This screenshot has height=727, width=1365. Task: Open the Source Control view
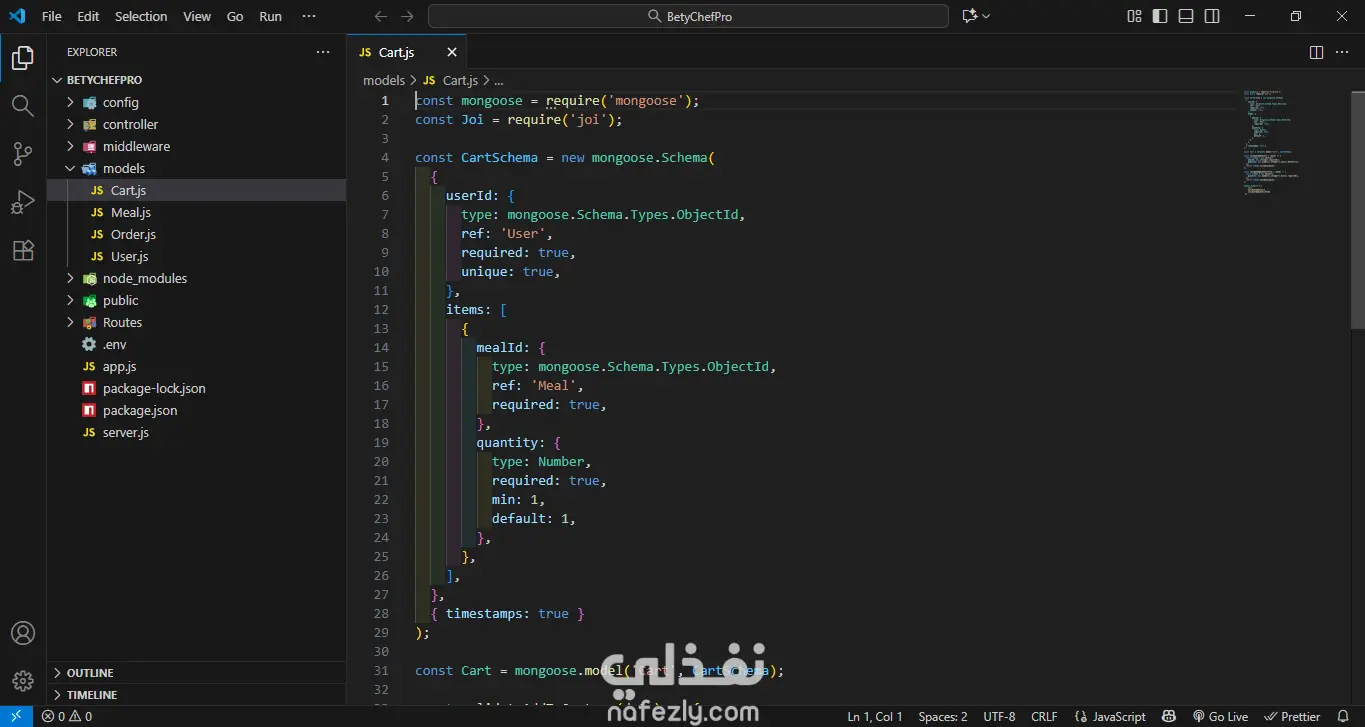[23, 154]
